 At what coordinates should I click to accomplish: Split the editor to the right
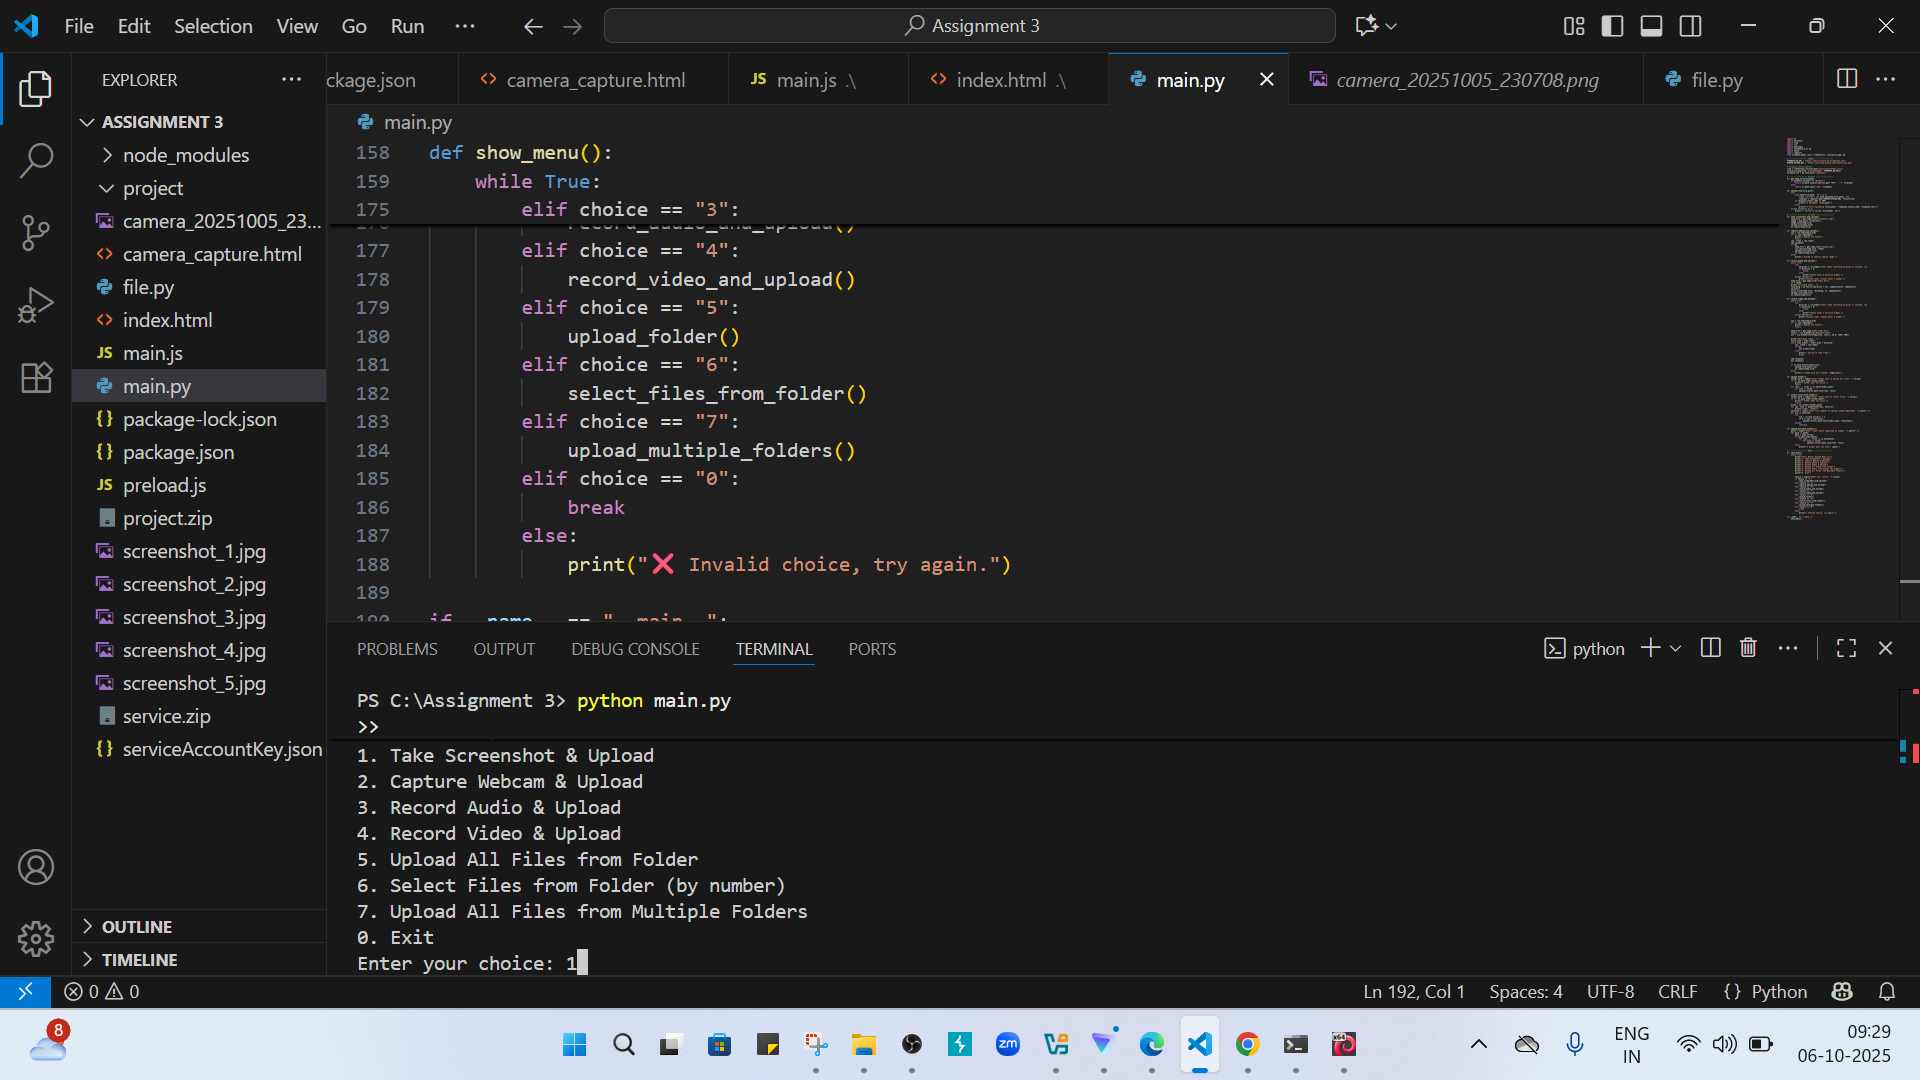click(x=1847, y=79)
